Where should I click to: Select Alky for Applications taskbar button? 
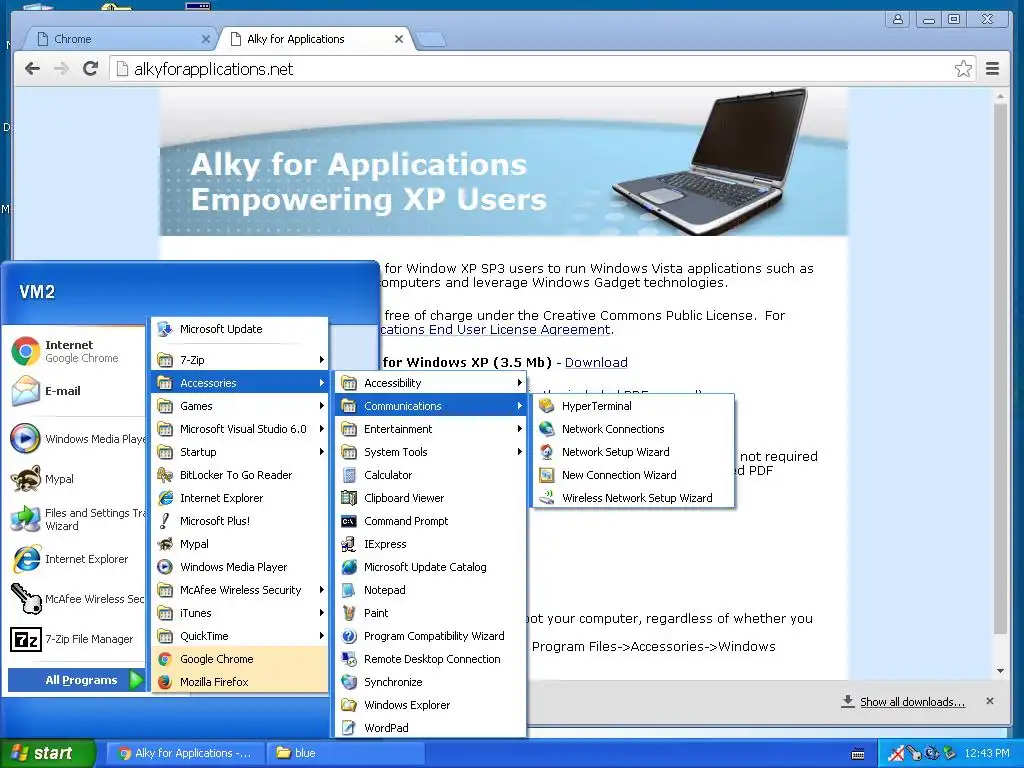(185, 753)
